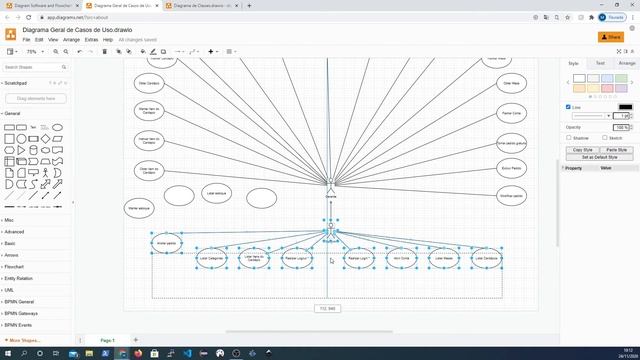
Task: Open the black line color swatch
Action: point(625,107)
